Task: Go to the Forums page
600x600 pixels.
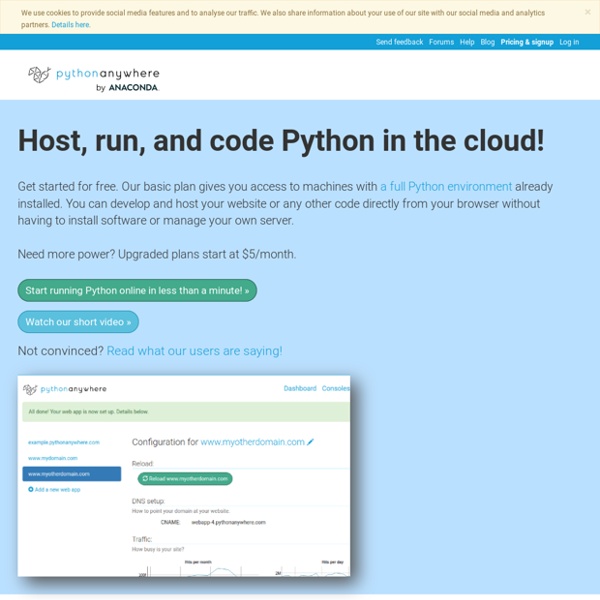Action: click(x=441, y=42)
